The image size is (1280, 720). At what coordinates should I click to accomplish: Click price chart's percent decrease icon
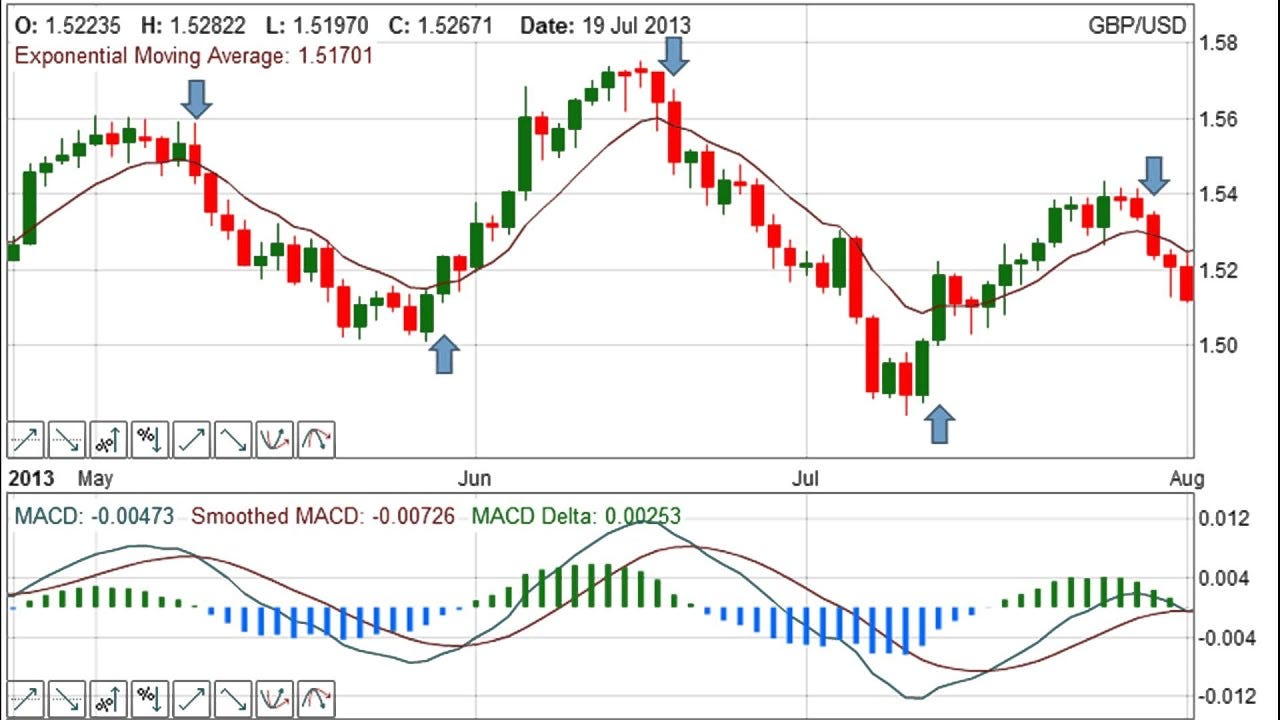[x=150, y=439]
